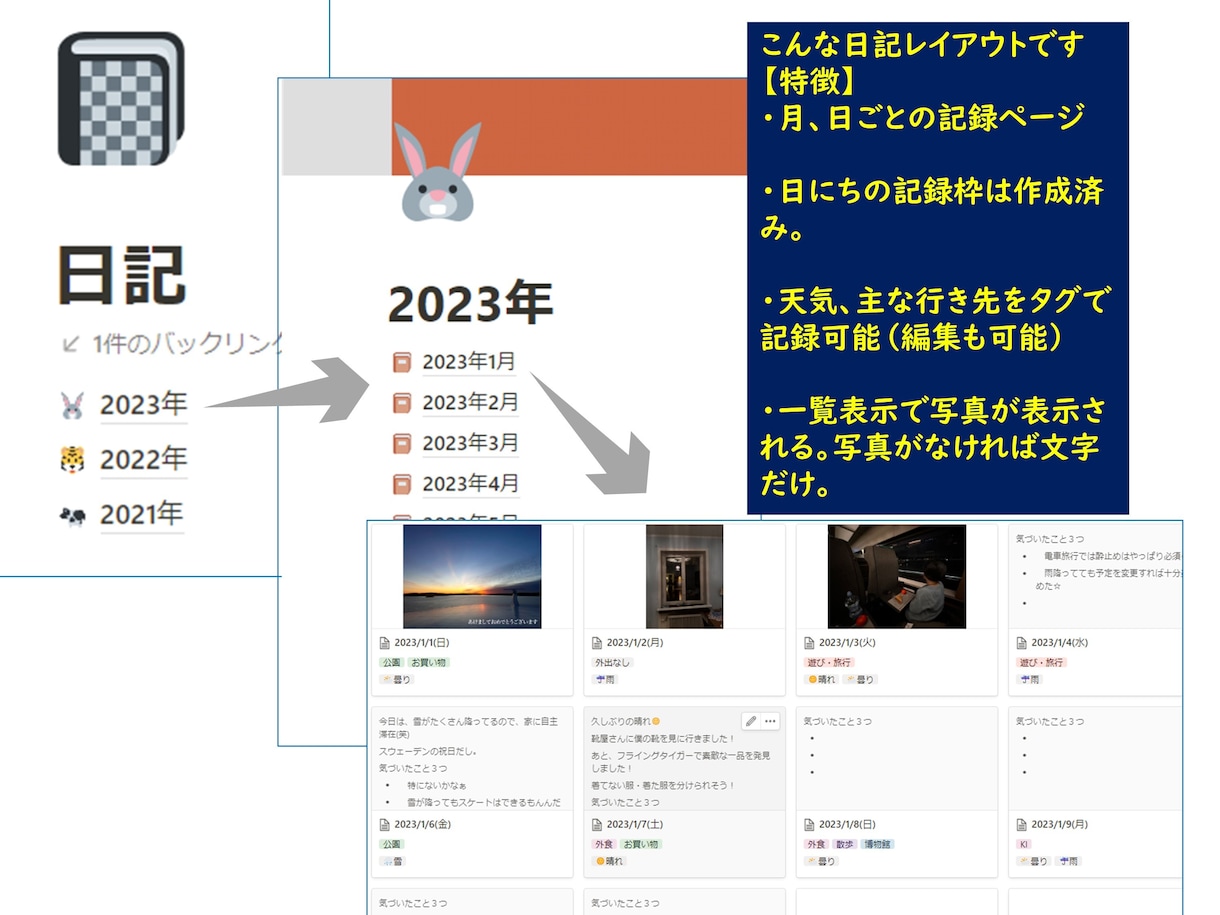Click the checkered notebook page icon above 日記
This screenshot has width=1220, height=915.
tap(121, 99)
